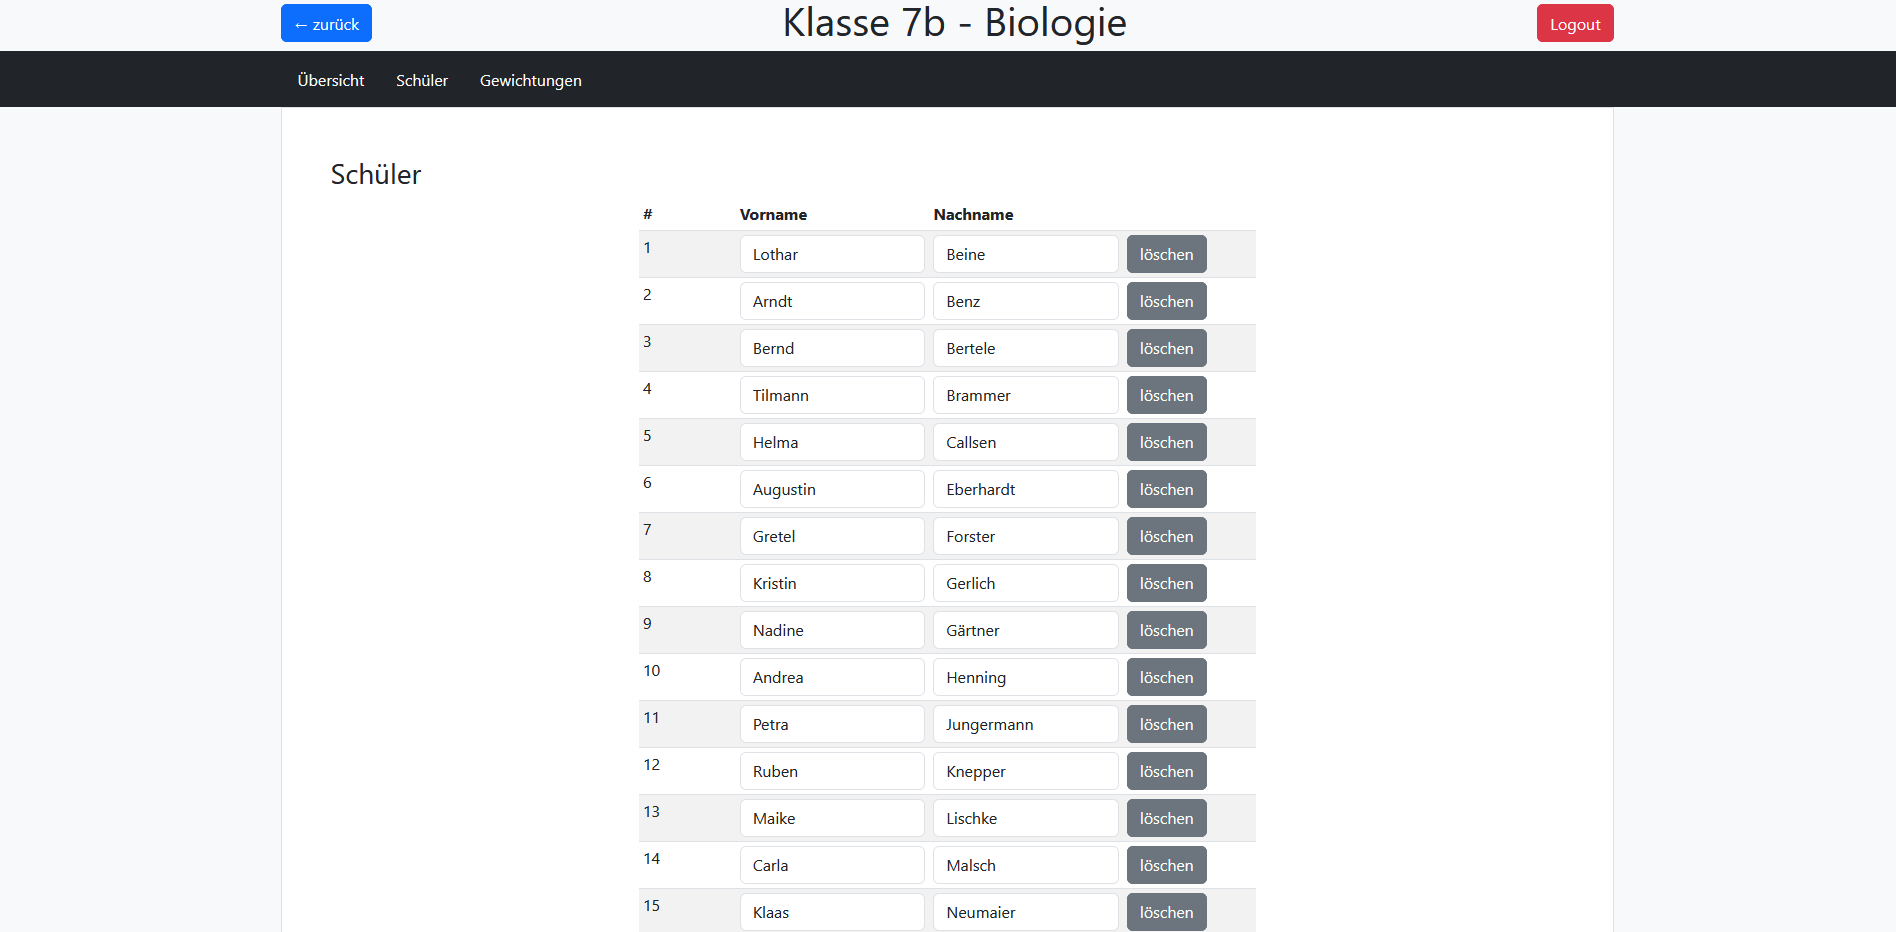Edit the Vorname field containing Gretel

(832, 536)
